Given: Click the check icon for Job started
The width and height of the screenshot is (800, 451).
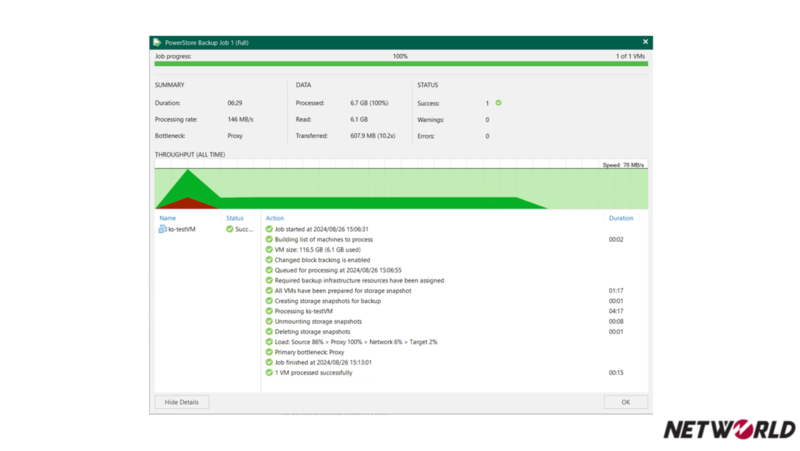Looking at the screenshot, I should coord(269,229).
